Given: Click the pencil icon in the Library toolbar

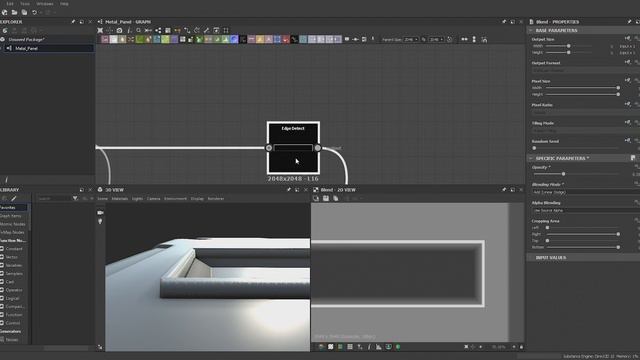Looking at the screenshot, I should coord(14,198).
